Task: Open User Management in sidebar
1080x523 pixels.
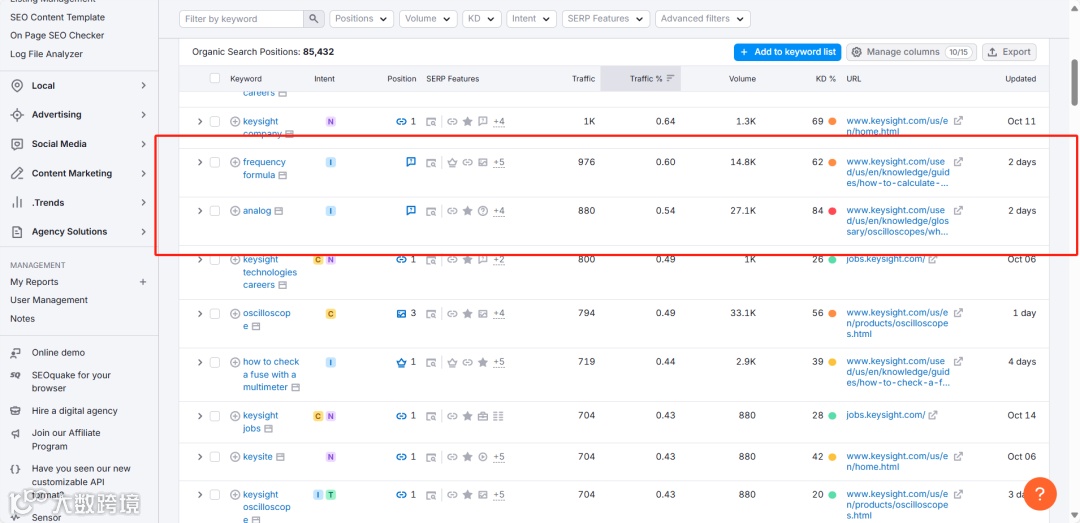Action: pyautogui.click(x=49, y=300)
